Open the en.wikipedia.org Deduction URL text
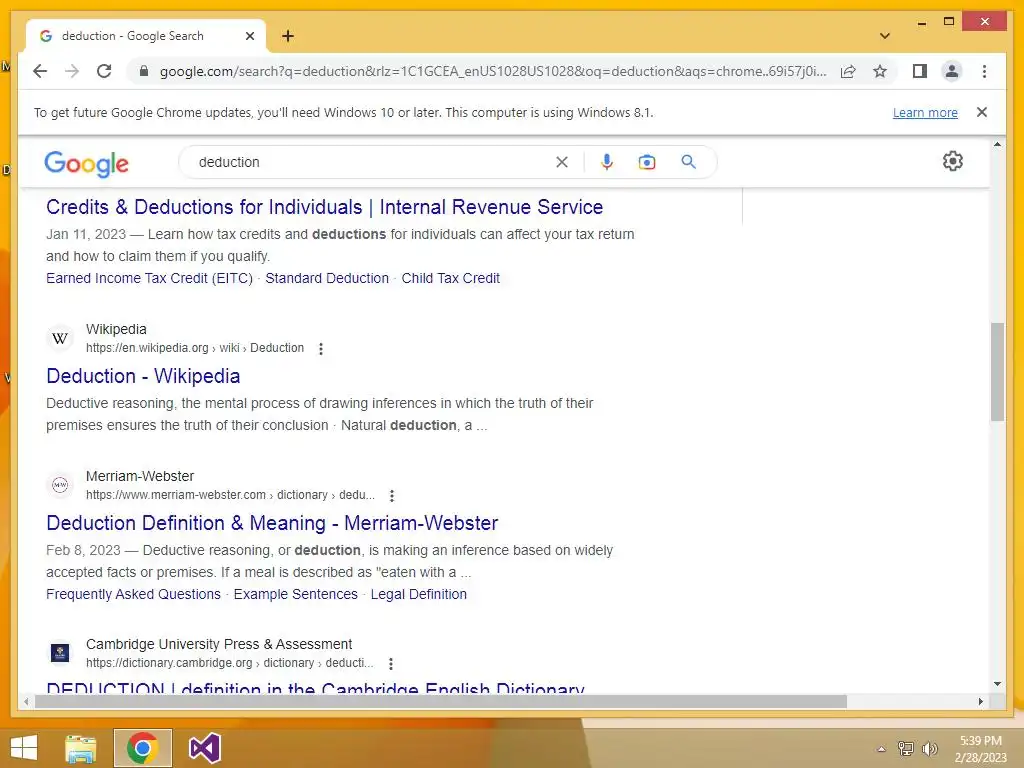The width and height of the screenshot is (1024, 768). [195, 348]
